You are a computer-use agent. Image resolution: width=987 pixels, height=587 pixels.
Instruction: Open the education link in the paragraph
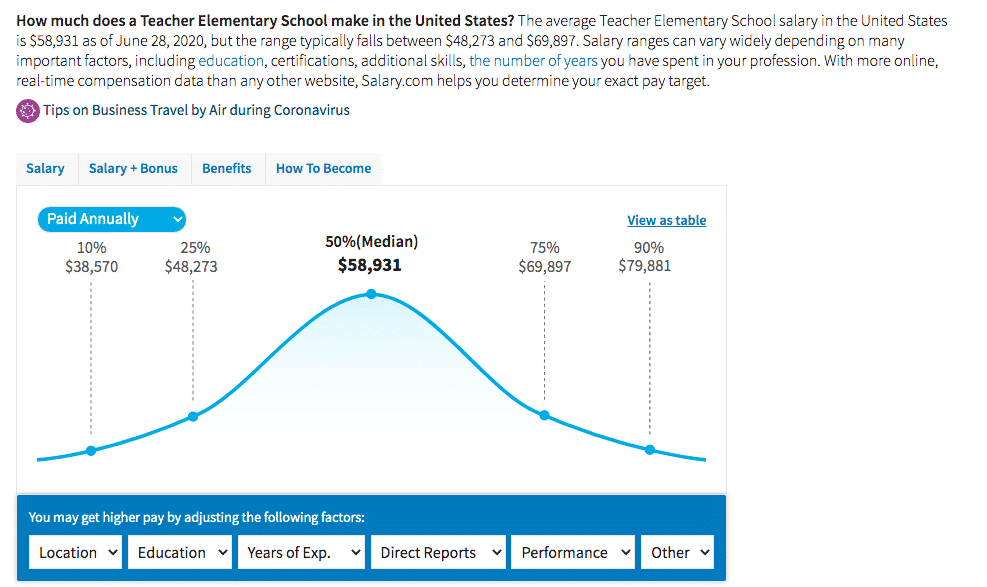tap(232, 61)
